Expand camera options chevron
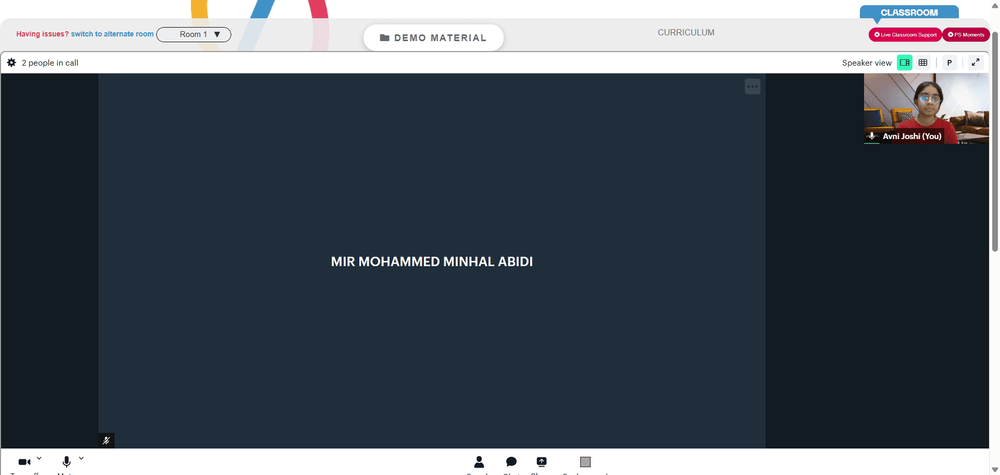Image resolution: width=1000 pixels, height=475 pixels. [x=40, y=458]
